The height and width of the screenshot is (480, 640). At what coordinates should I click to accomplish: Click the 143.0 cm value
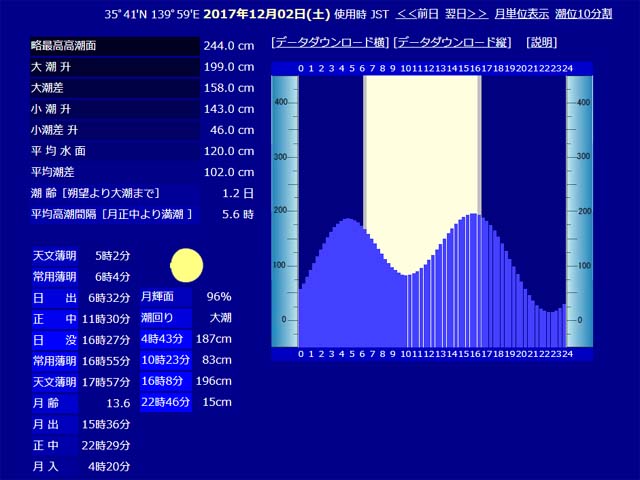coord(229,109)
